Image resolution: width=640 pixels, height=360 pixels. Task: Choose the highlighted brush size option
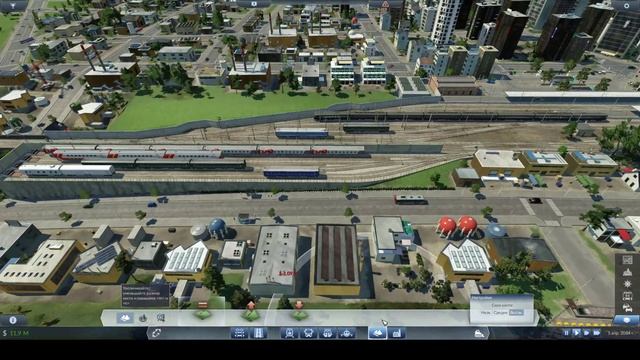tap(516, 313)
